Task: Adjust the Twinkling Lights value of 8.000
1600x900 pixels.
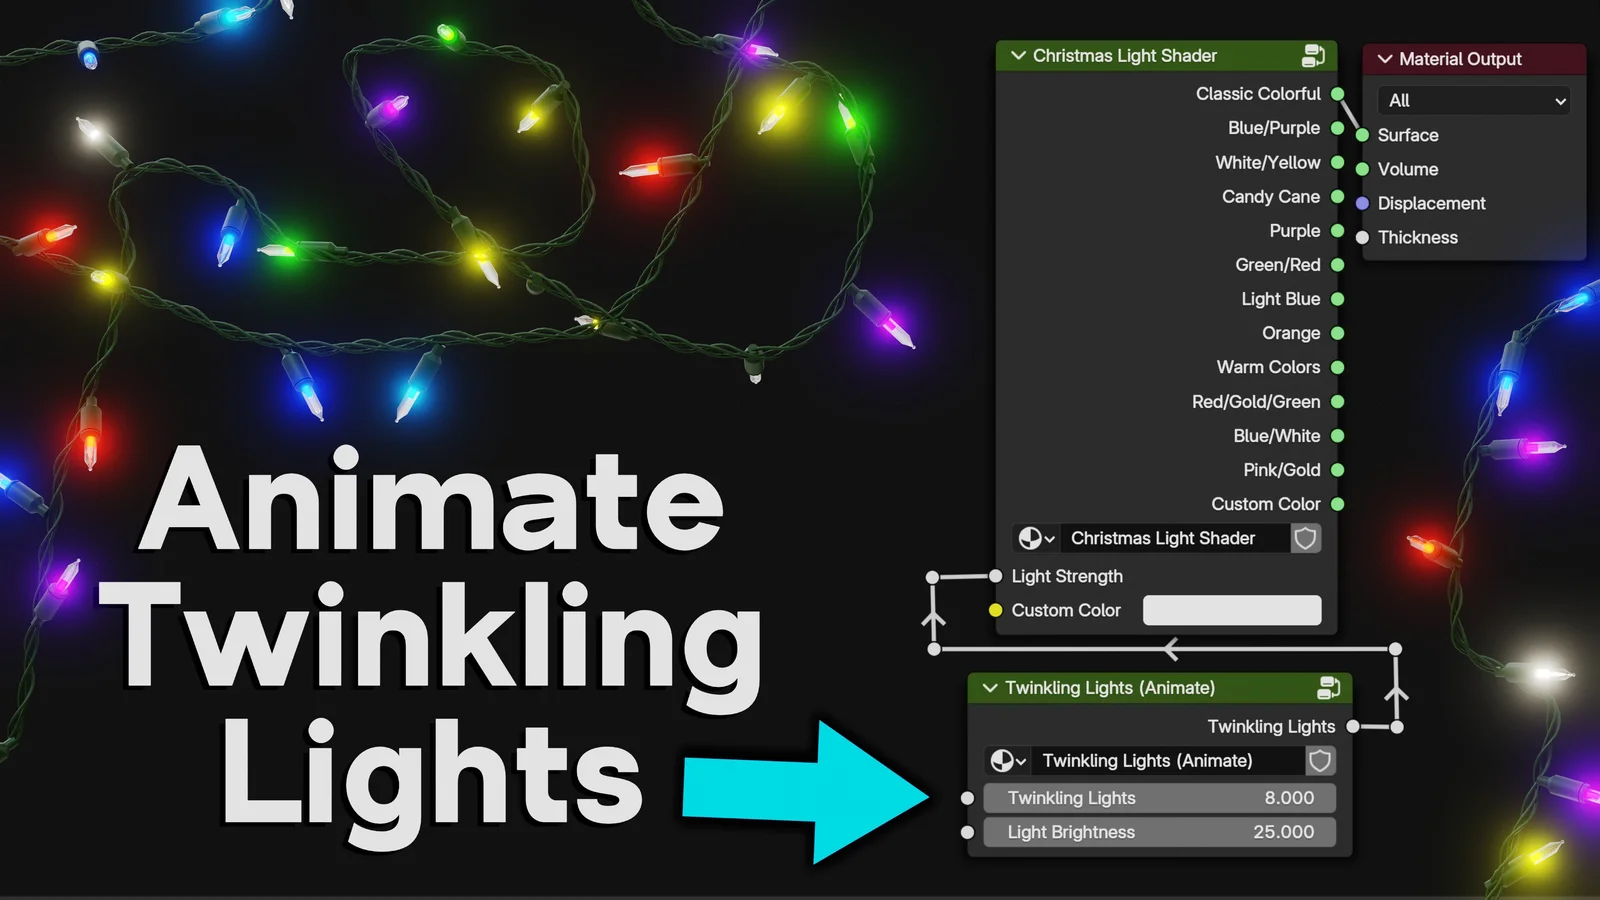Action: coord(1160,798)
